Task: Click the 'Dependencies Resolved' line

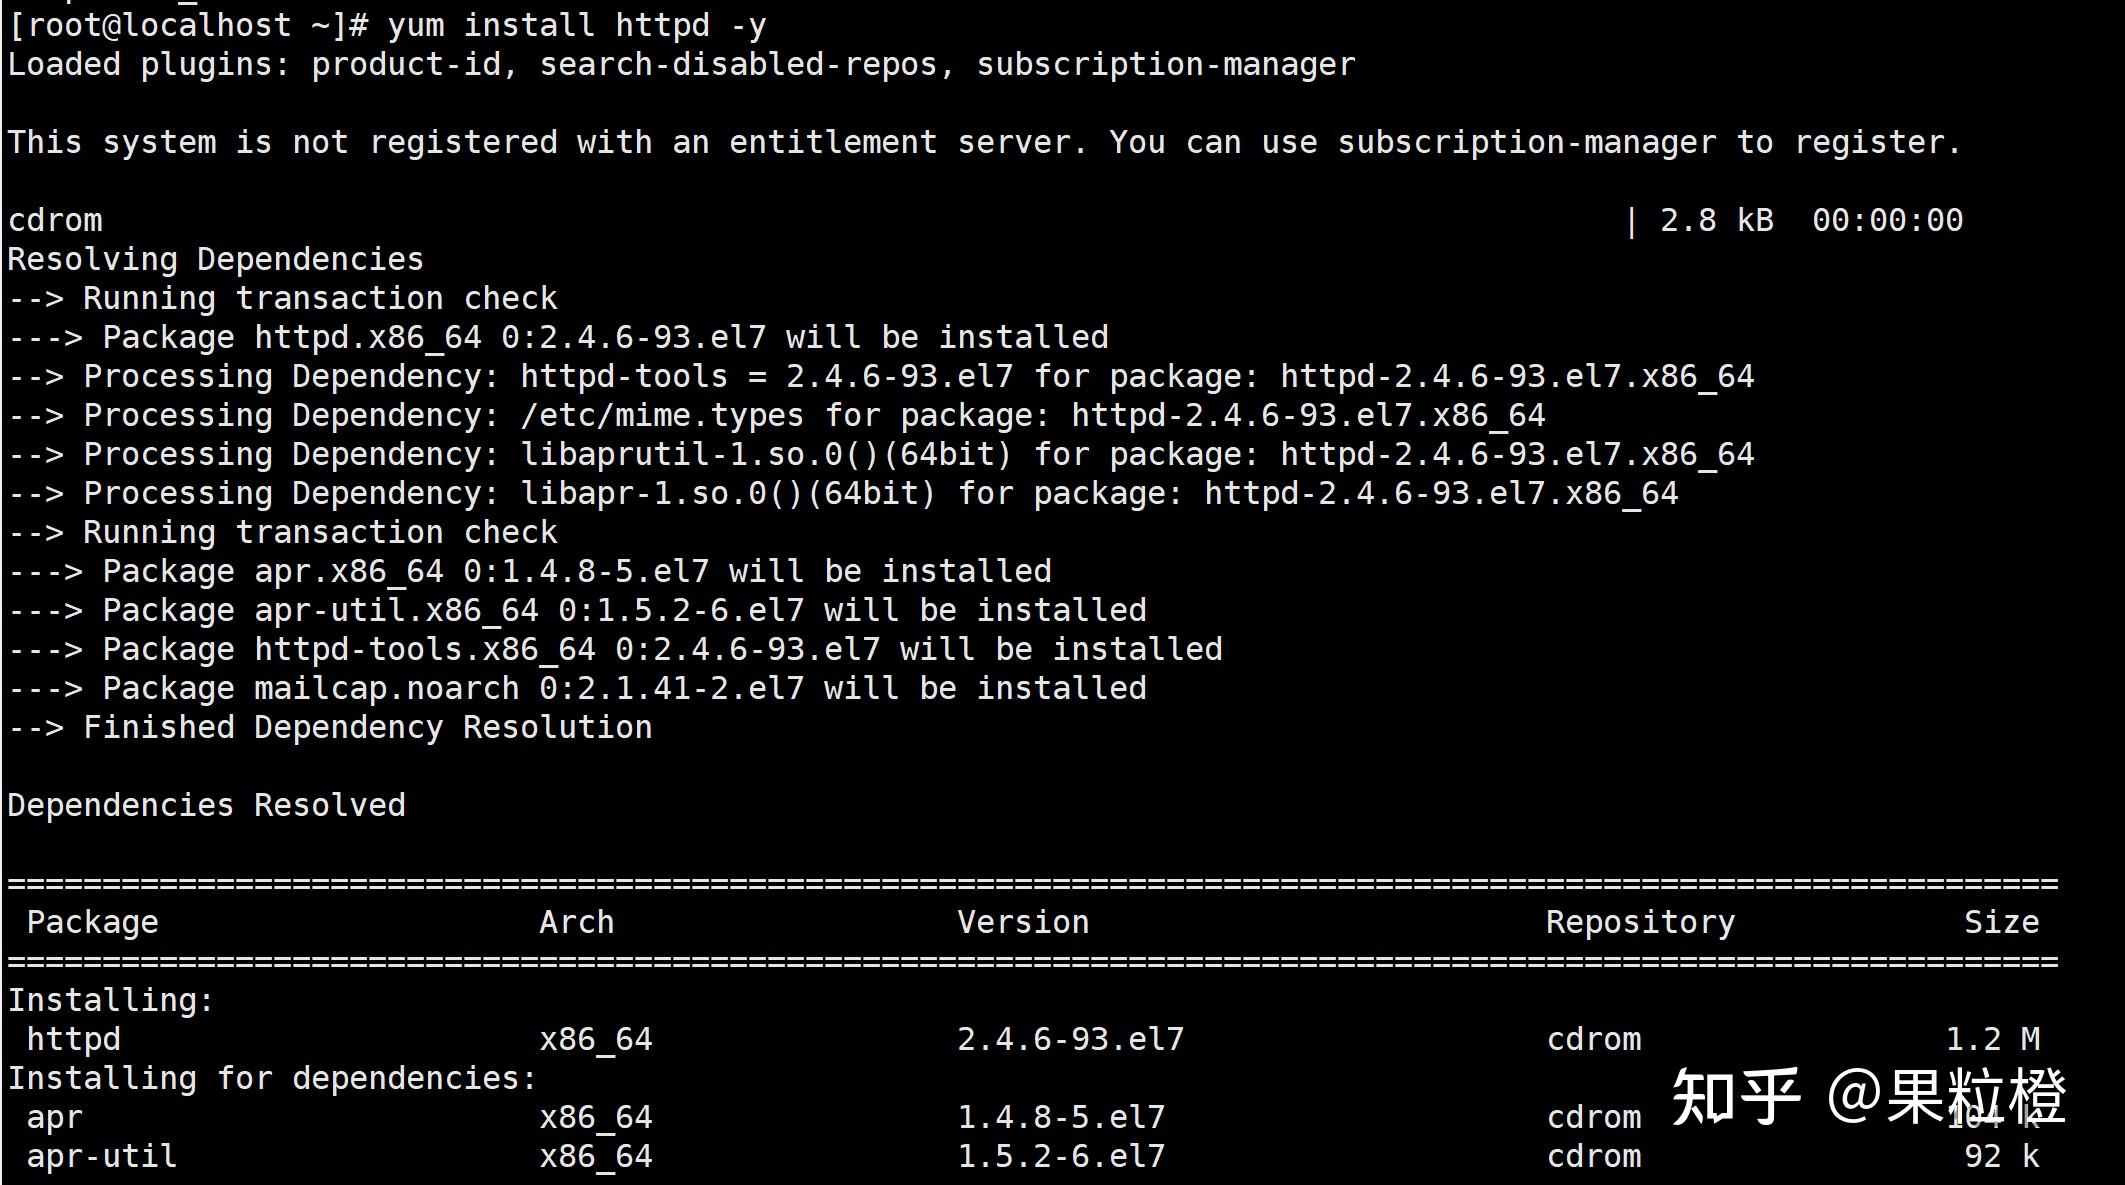Action: (207, 806)
